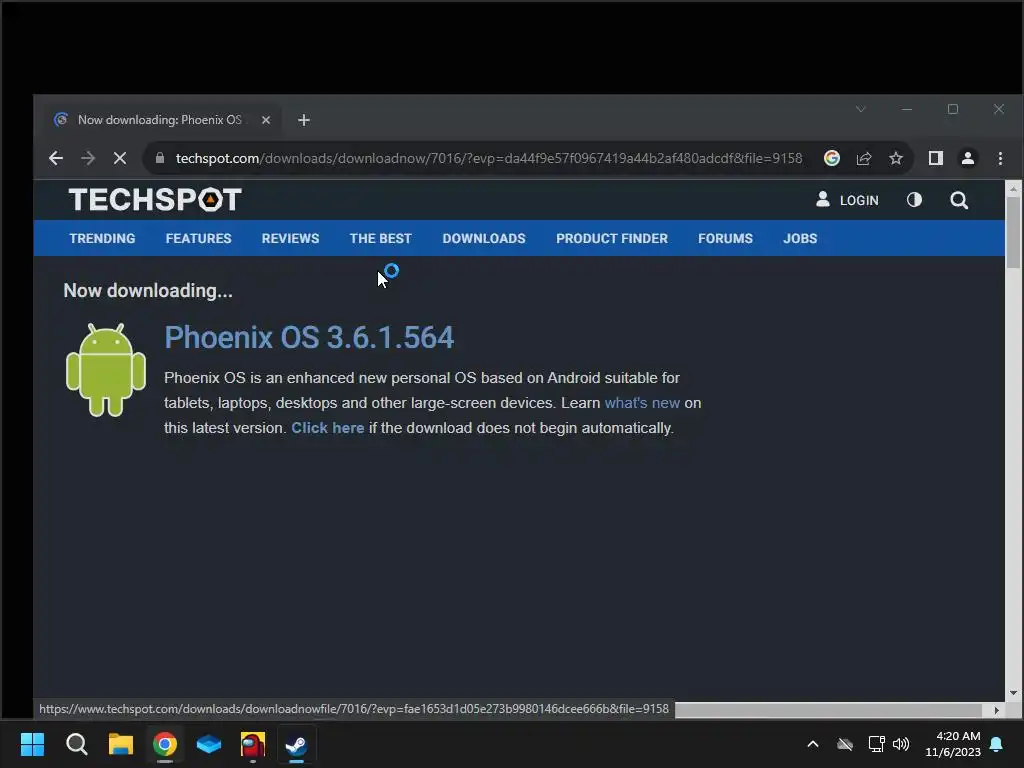View site security lock info

160,158
